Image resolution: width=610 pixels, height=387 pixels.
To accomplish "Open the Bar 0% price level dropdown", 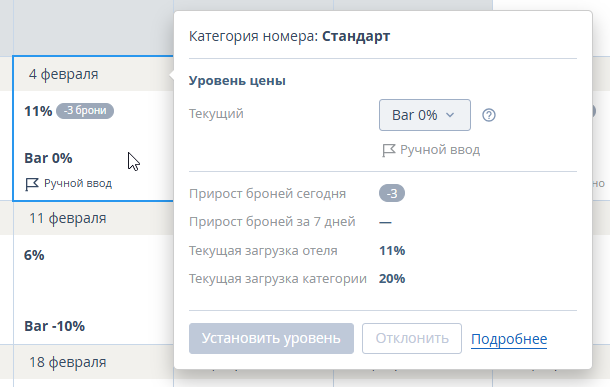I will pos(424,115).
